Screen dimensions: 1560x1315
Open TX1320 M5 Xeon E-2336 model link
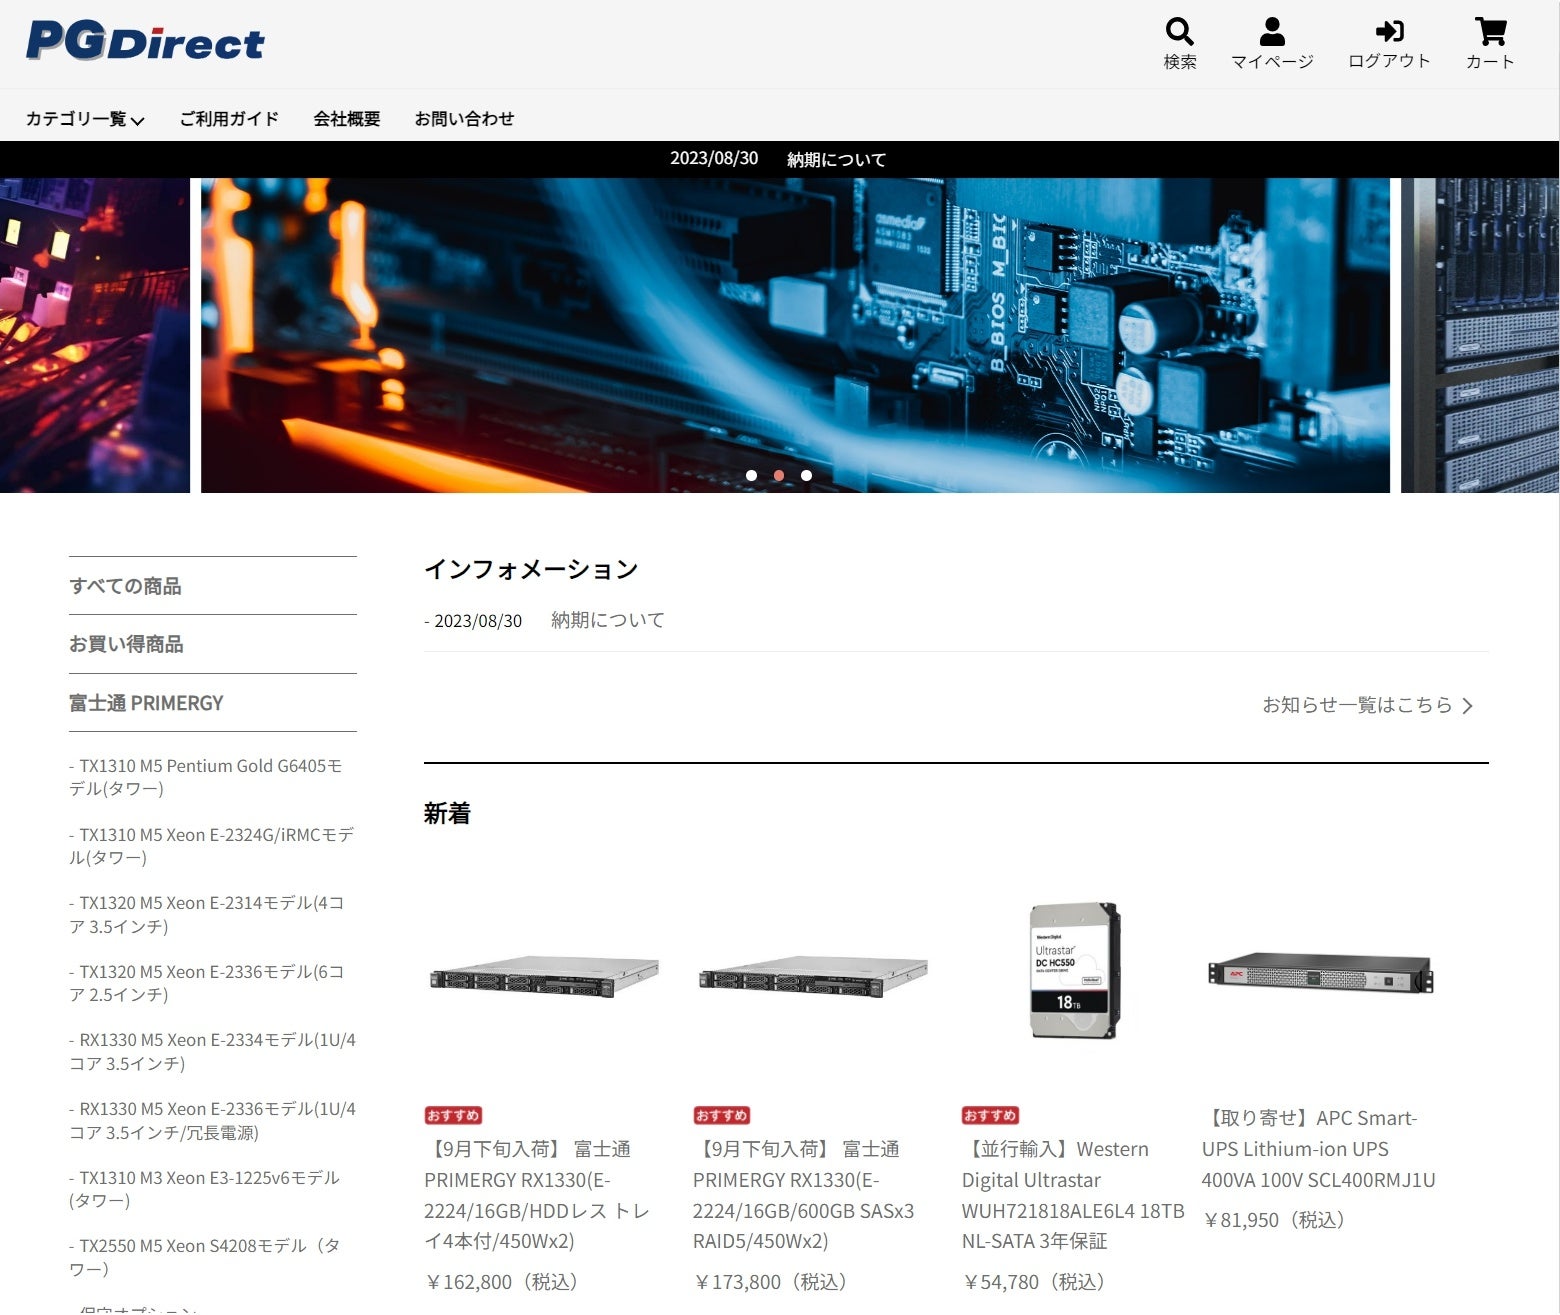[207, 983]
